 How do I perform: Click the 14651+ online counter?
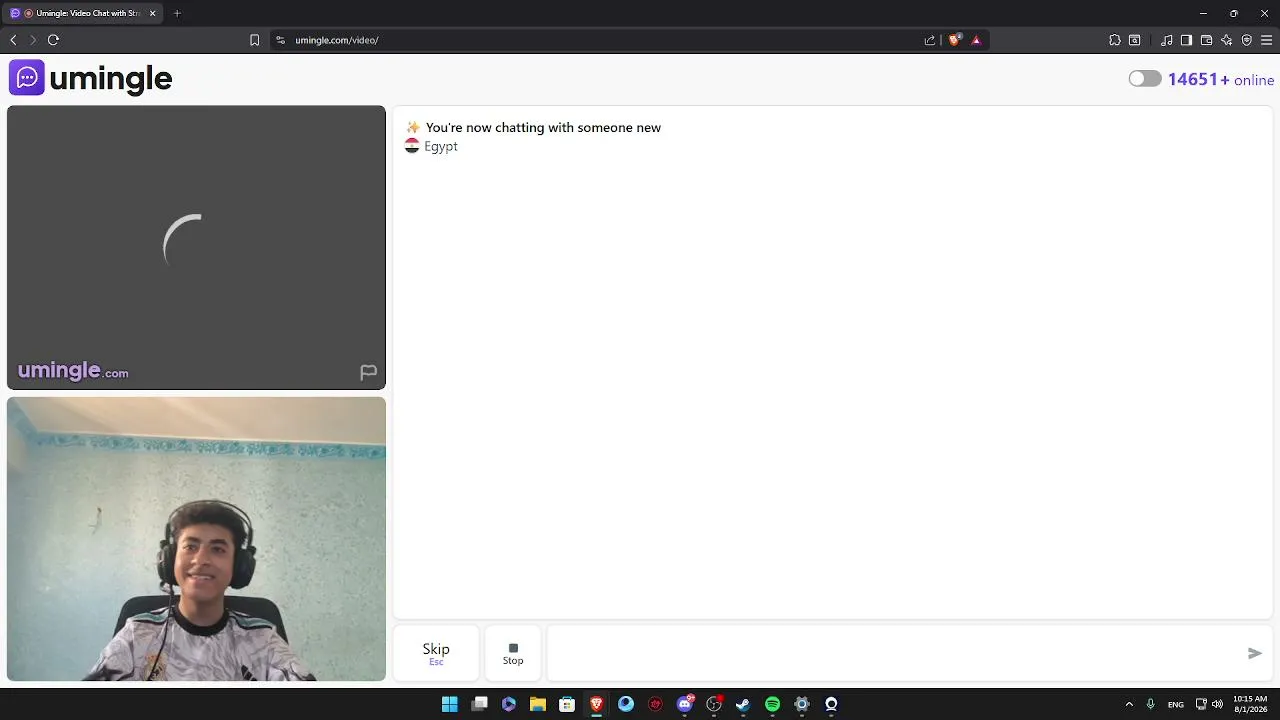(1221, 80)
